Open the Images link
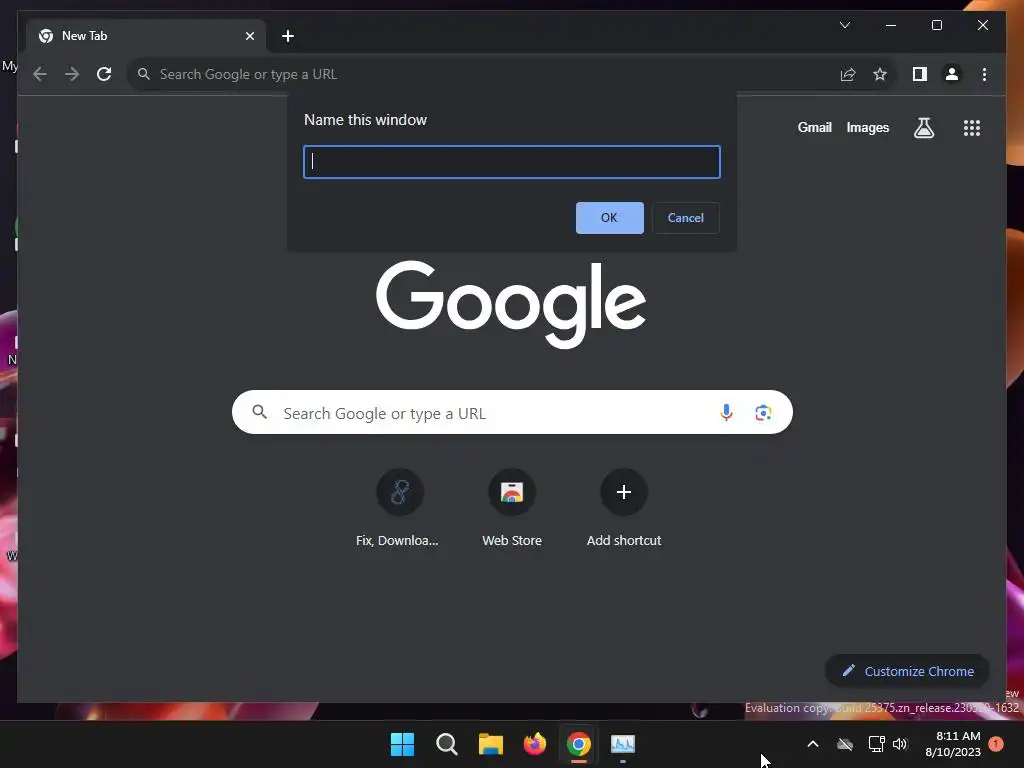The height and width of the screenshot is (768, 1024). [x=867, y=127]
